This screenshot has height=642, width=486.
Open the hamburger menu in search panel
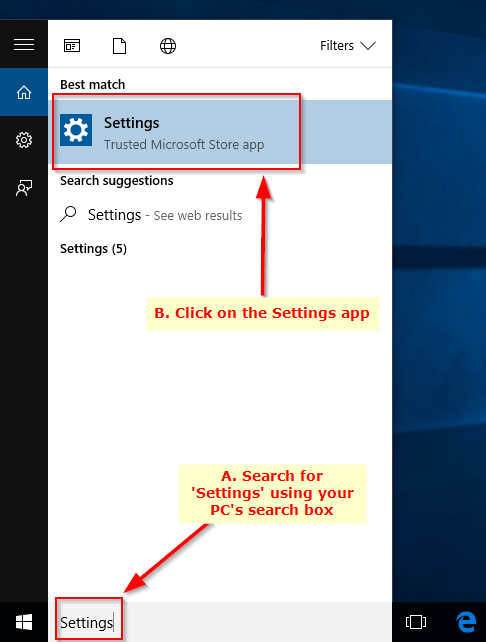tap(24, 44)
